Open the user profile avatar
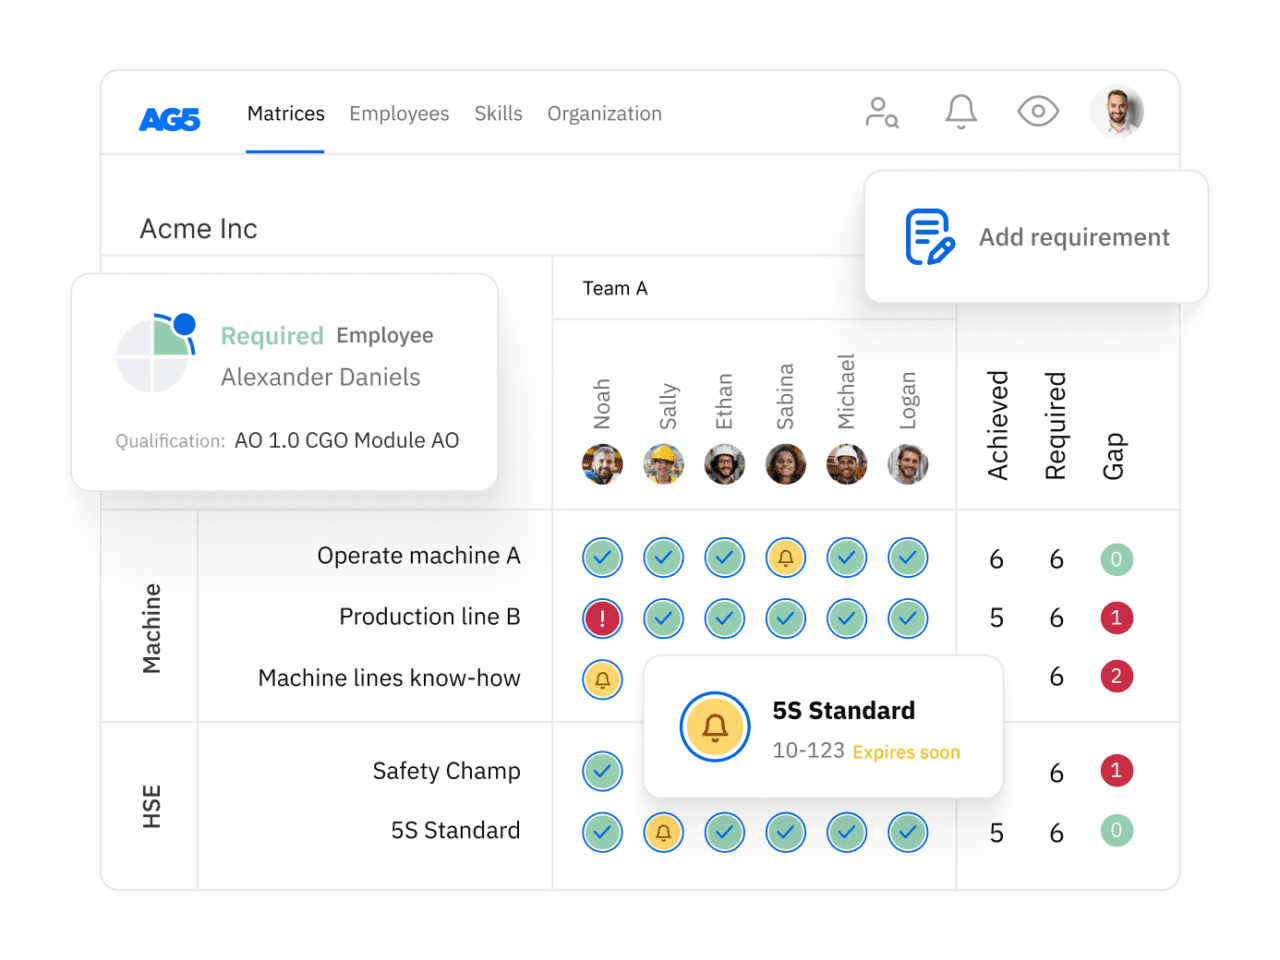This screenshot has height=960, width=1280. pyautogui.click(x=1117, y=111)
